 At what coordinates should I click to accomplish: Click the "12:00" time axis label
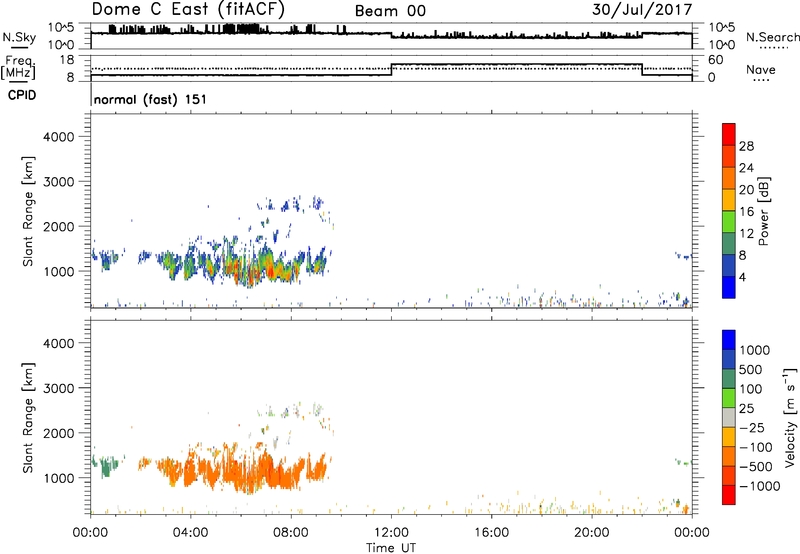tap(391, 532)
